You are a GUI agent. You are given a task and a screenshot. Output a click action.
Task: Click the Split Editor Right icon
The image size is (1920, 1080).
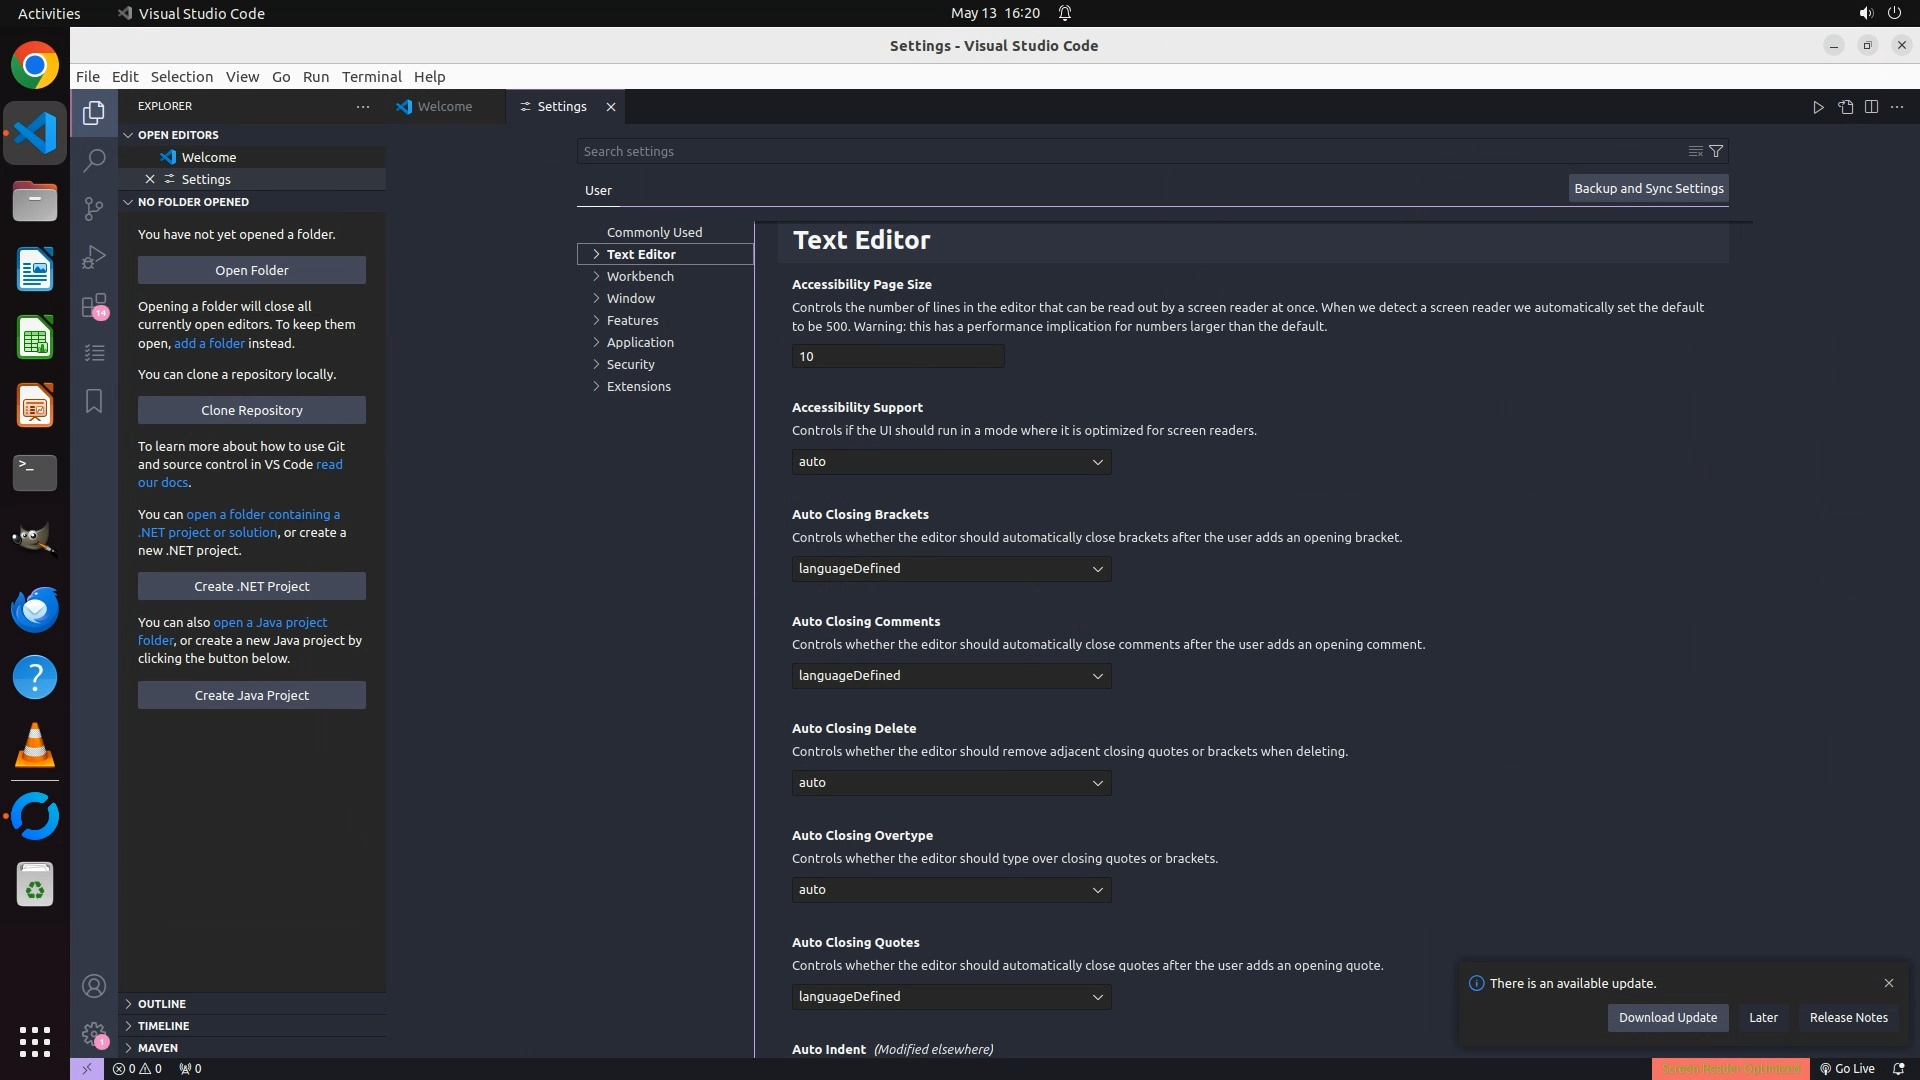[1871, 107]
